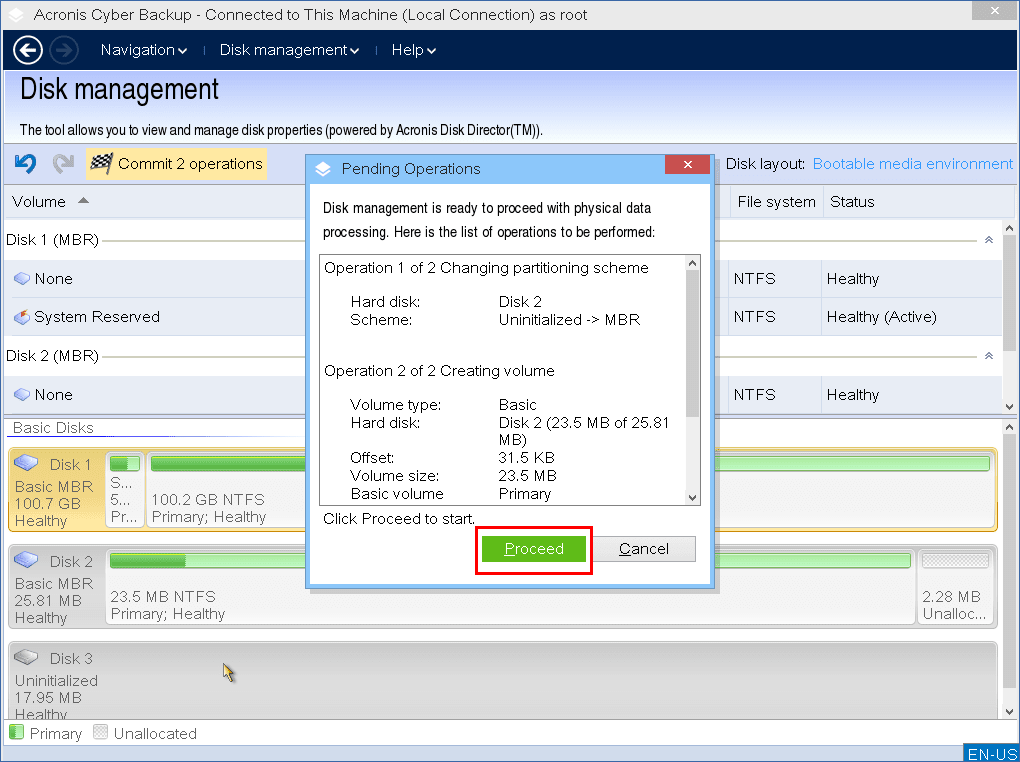Cancel the pending operations dialog

click(x=644, y=549)
